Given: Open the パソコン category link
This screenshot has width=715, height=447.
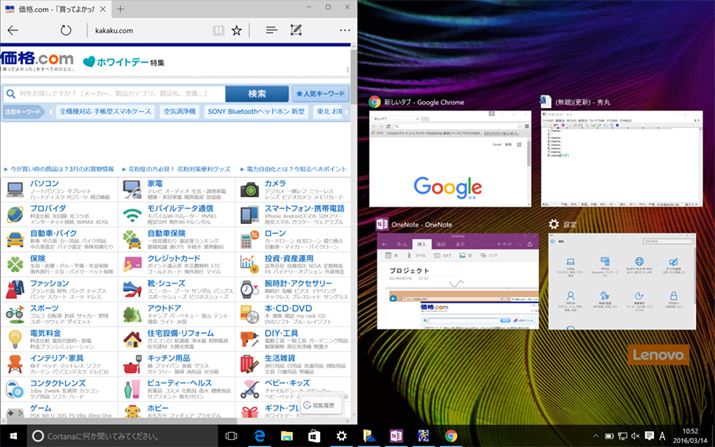Looking at the screenshot, I should pyautogui.click(x=44, y=184).
